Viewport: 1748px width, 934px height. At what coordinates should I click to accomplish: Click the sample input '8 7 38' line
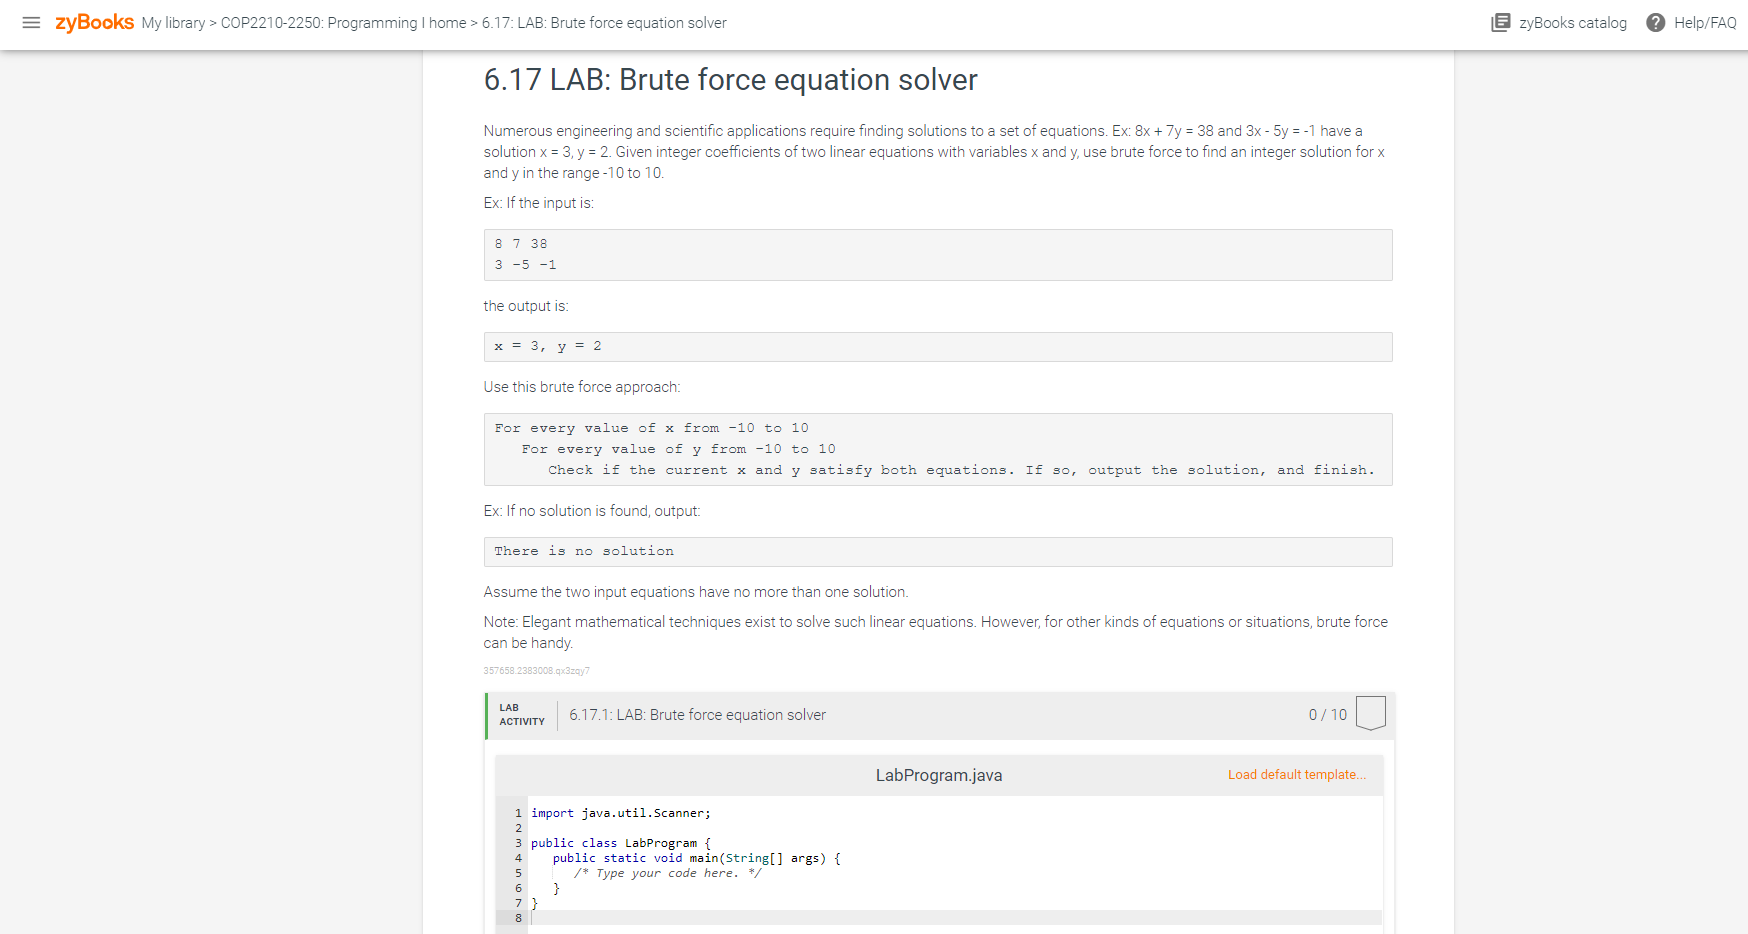(x=521, y=244)
